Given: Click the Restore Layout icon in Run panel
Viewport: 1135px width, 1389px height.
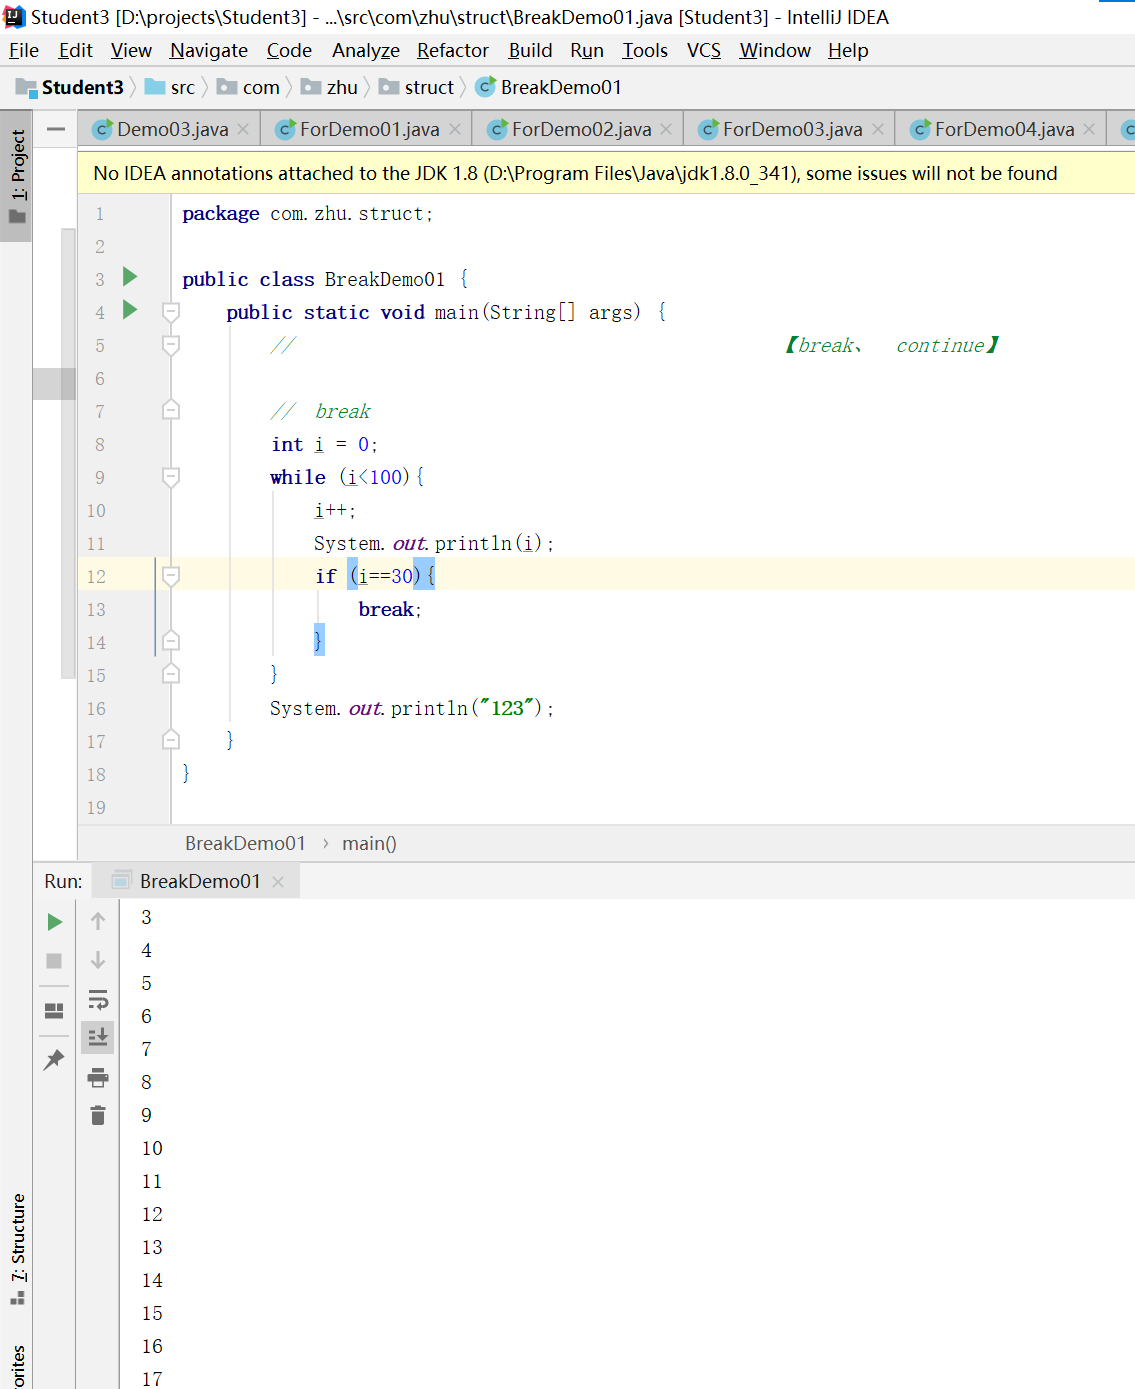Looking at the screenshot, I should (x=55, y=1011).
